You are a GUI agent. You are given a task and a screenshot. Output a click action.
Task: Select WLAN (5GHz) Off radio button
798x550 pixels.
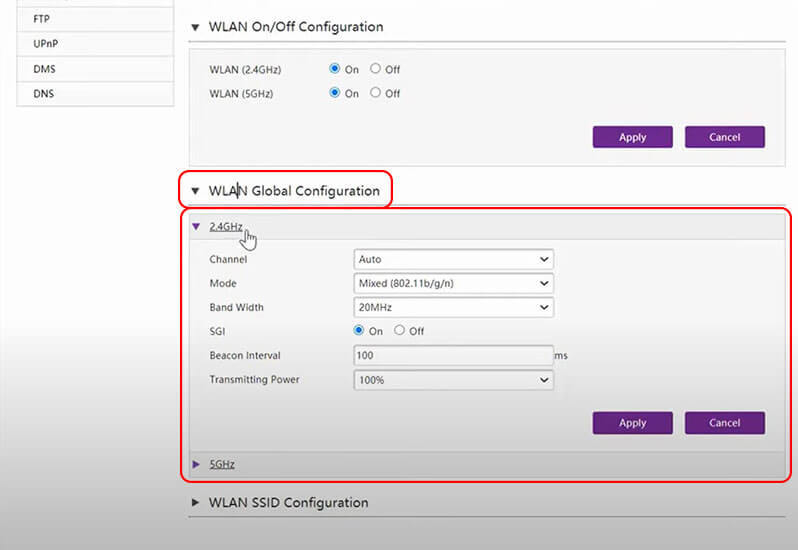point(376,93)
